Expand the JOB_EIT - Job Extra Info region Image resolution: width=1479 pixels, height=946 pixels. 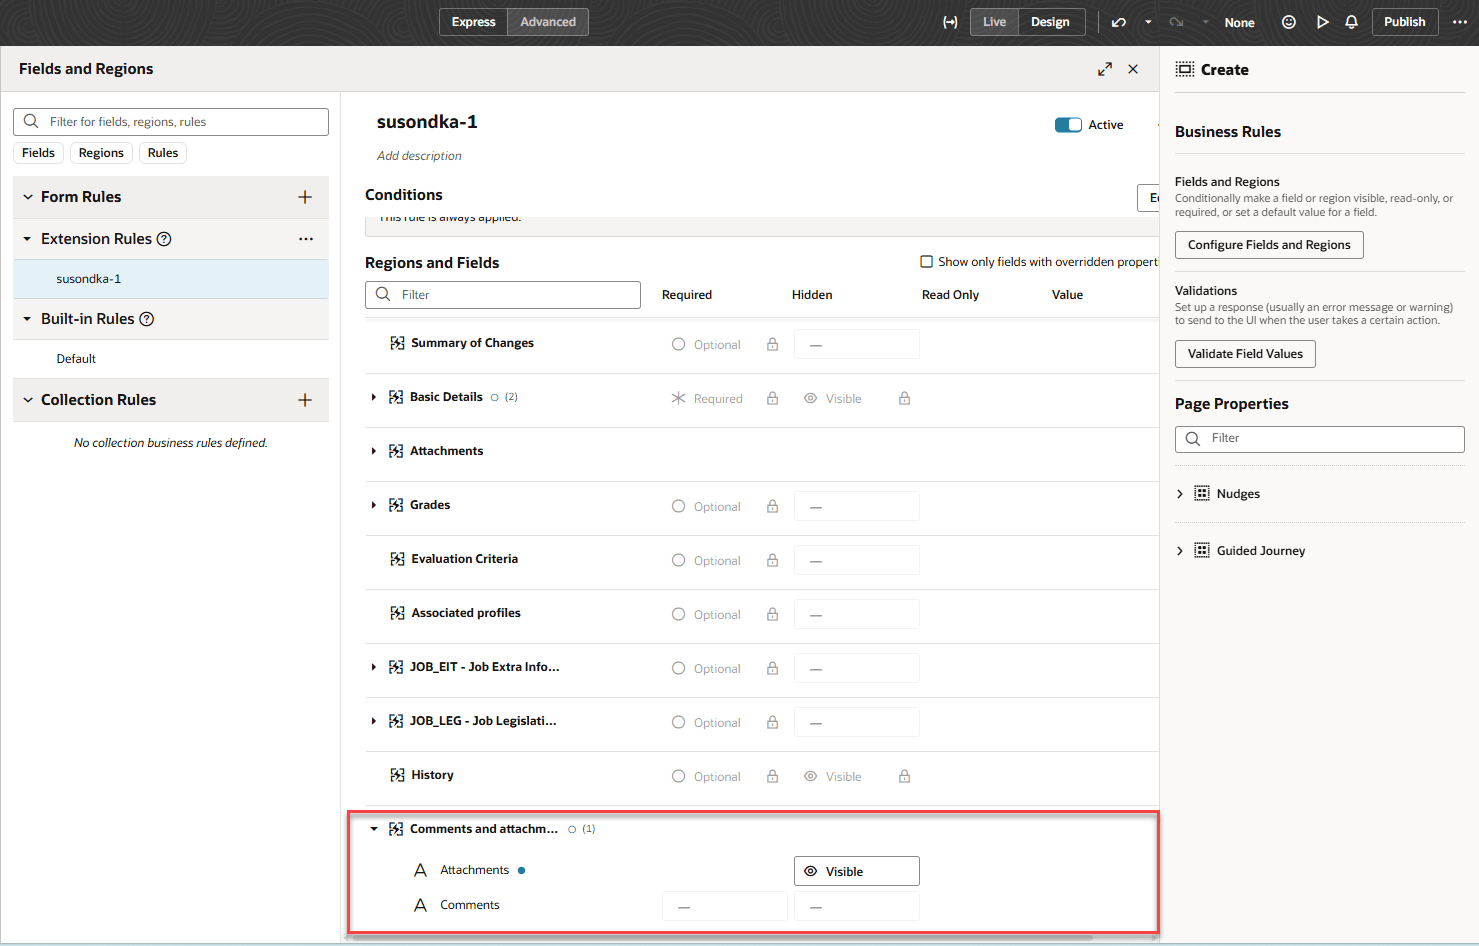374,667
